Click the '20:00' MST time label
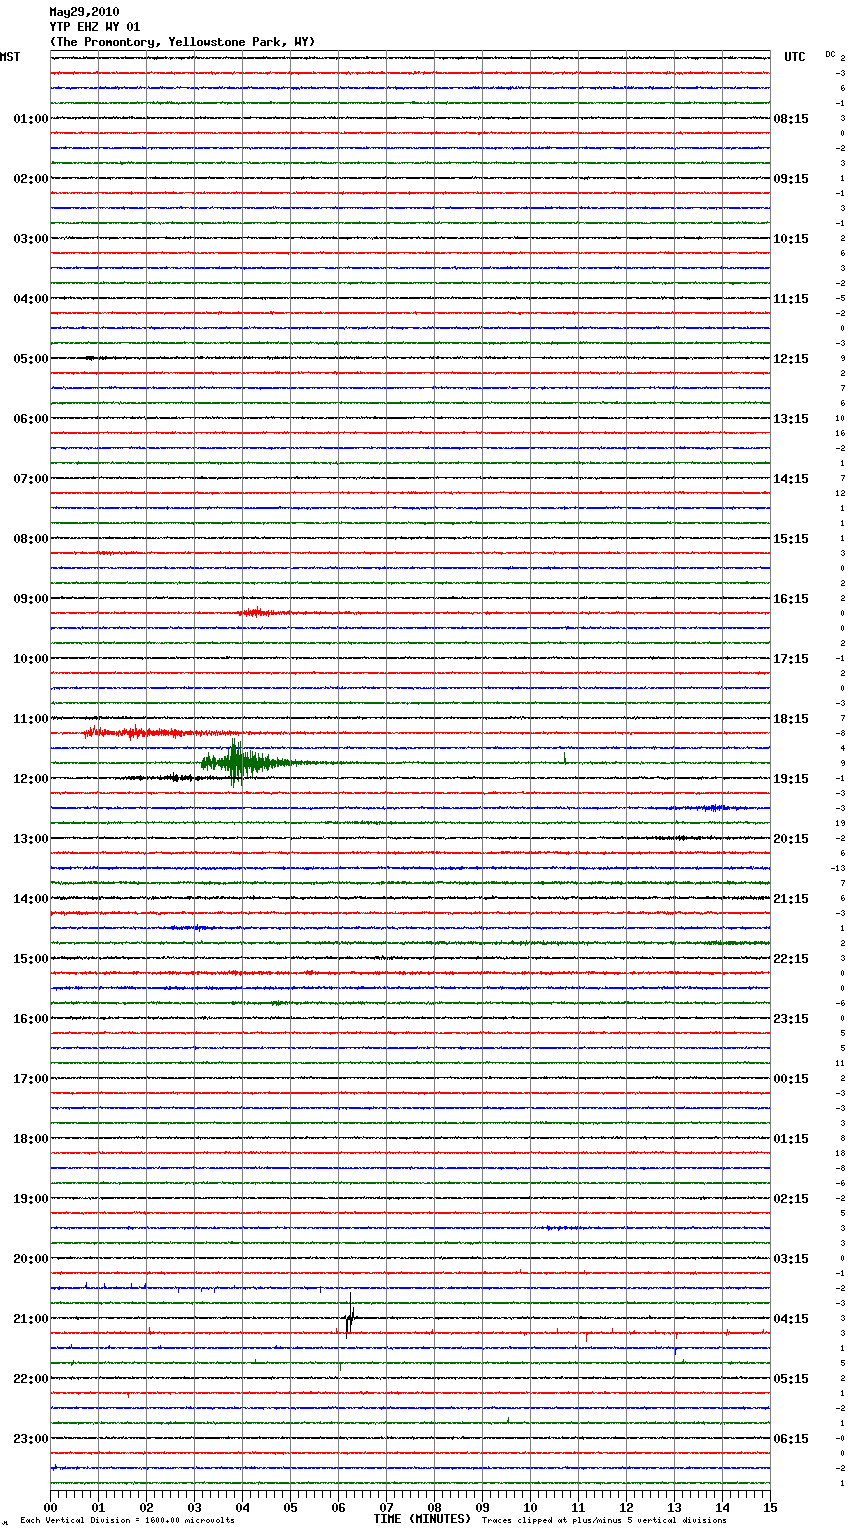 30,1259
